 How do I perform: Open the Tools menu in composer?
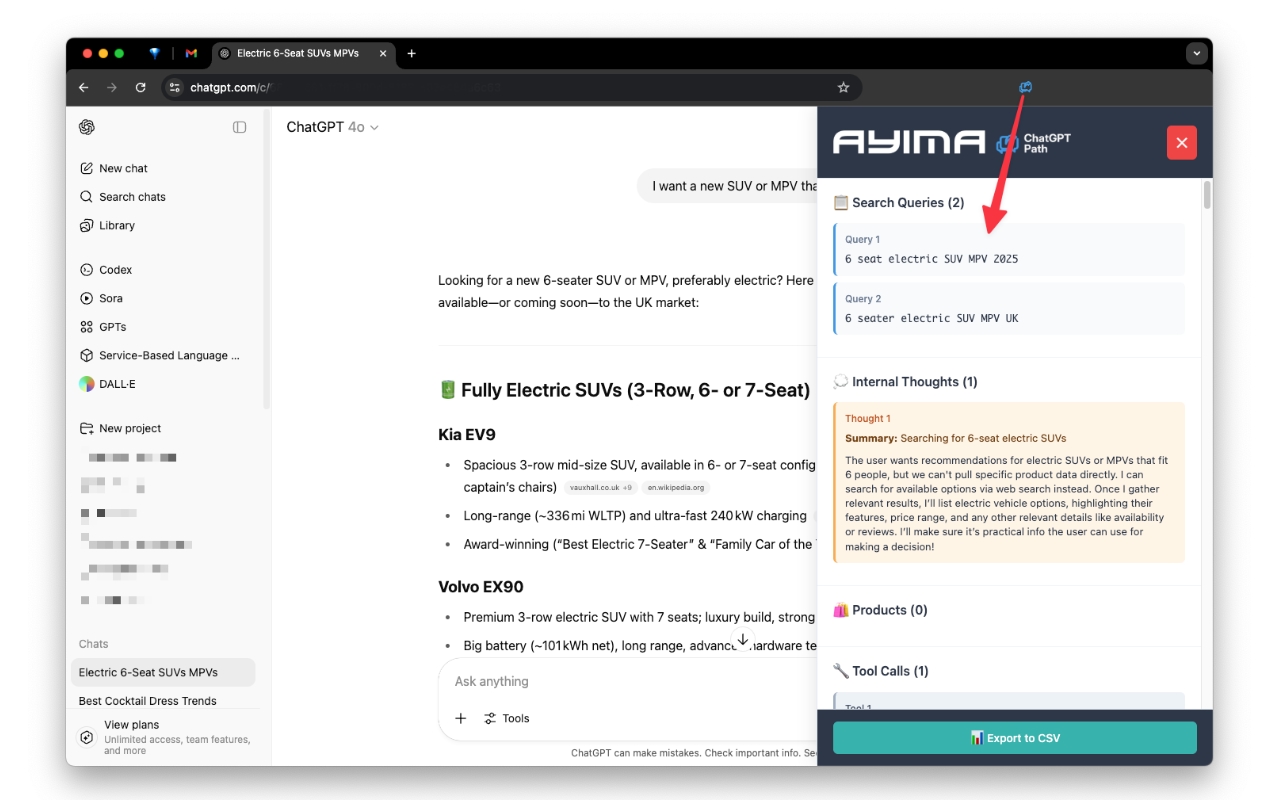[x=506, y=718]
